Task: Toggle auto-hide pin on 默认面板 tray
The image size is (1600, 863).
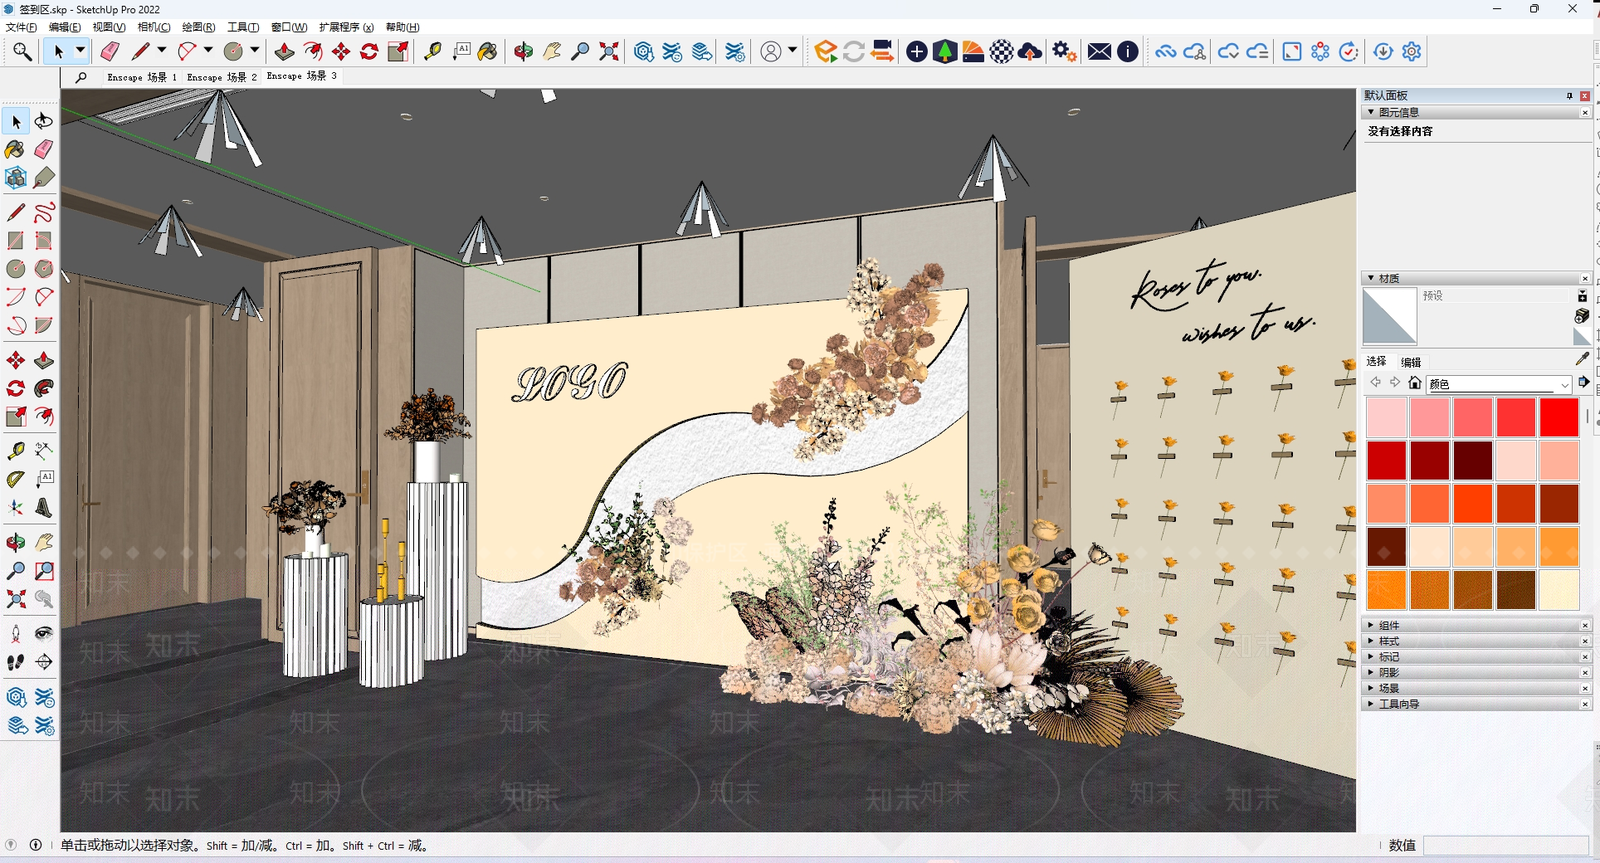Action: point(1569,96)
